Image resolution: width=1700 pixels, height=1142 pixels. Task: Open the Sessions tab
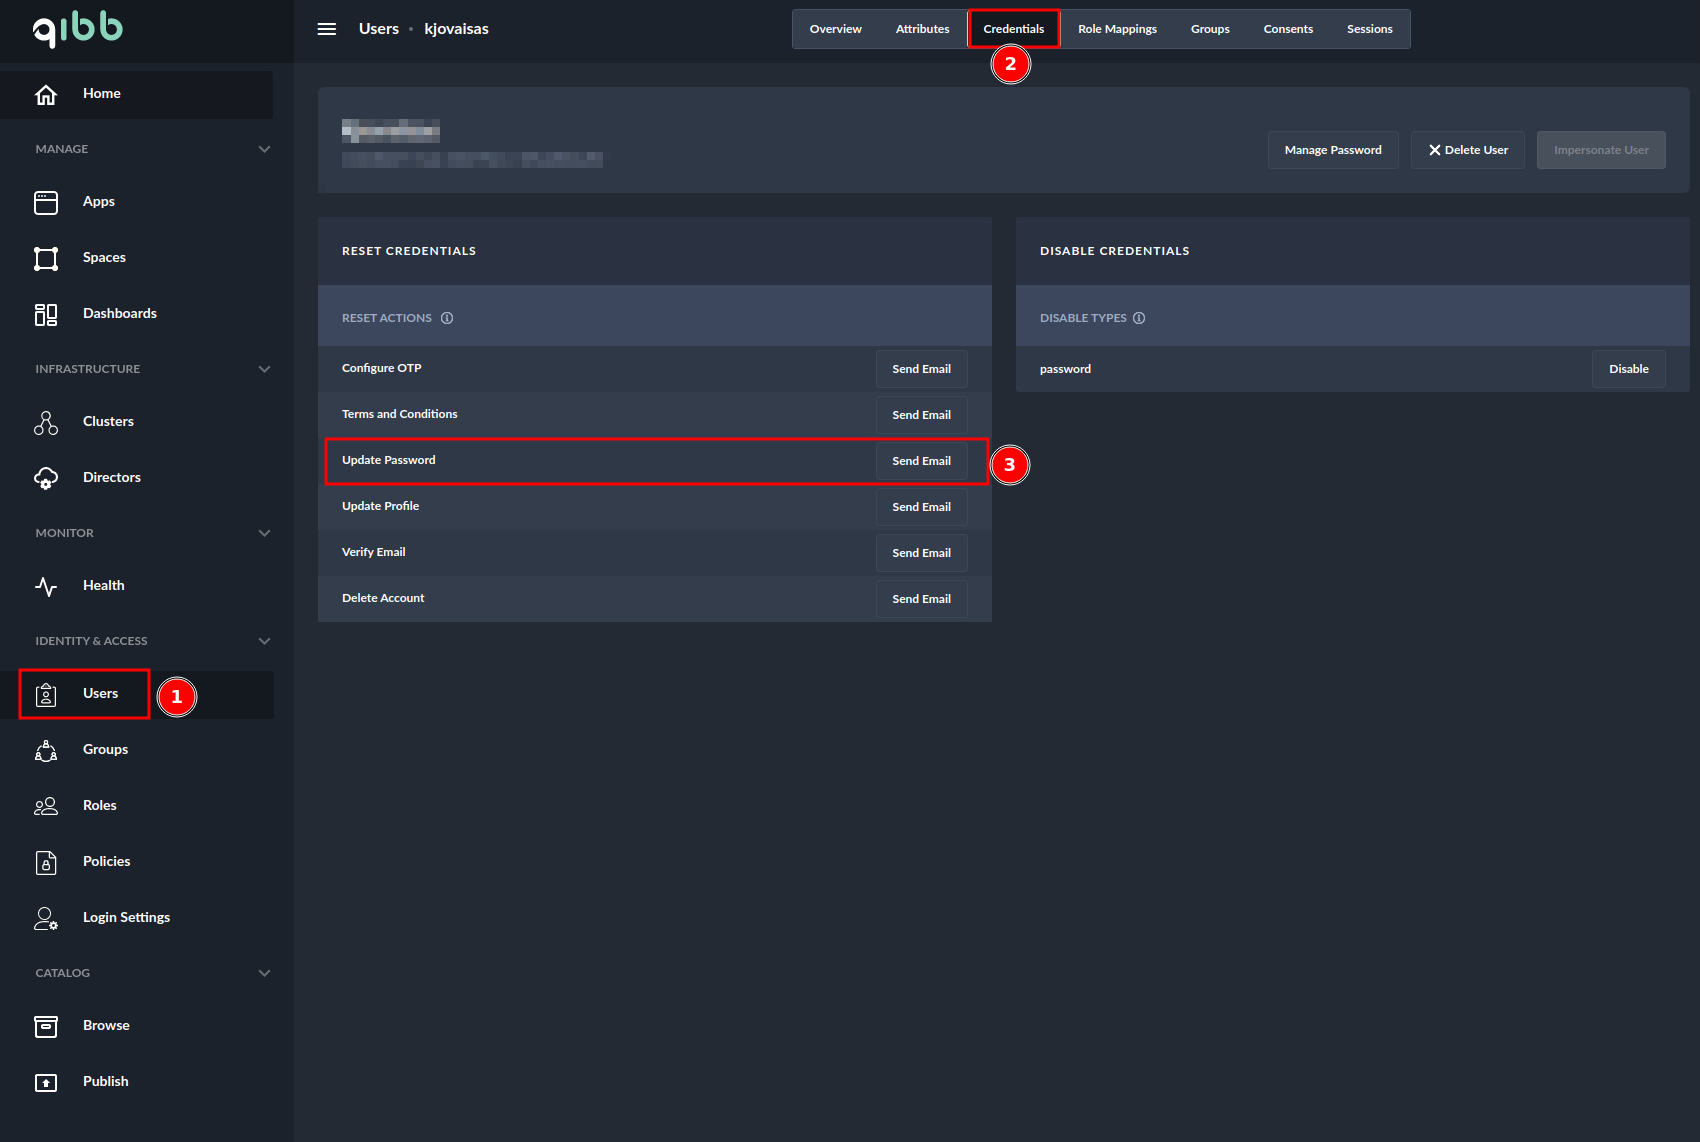[x=1369, y=29]
